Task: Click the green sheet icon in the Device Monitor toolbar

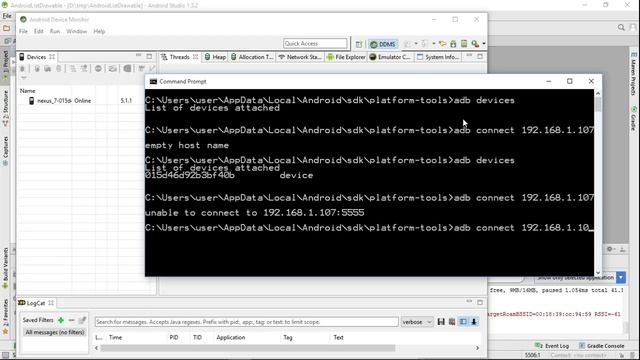Action: coord(464,44)
